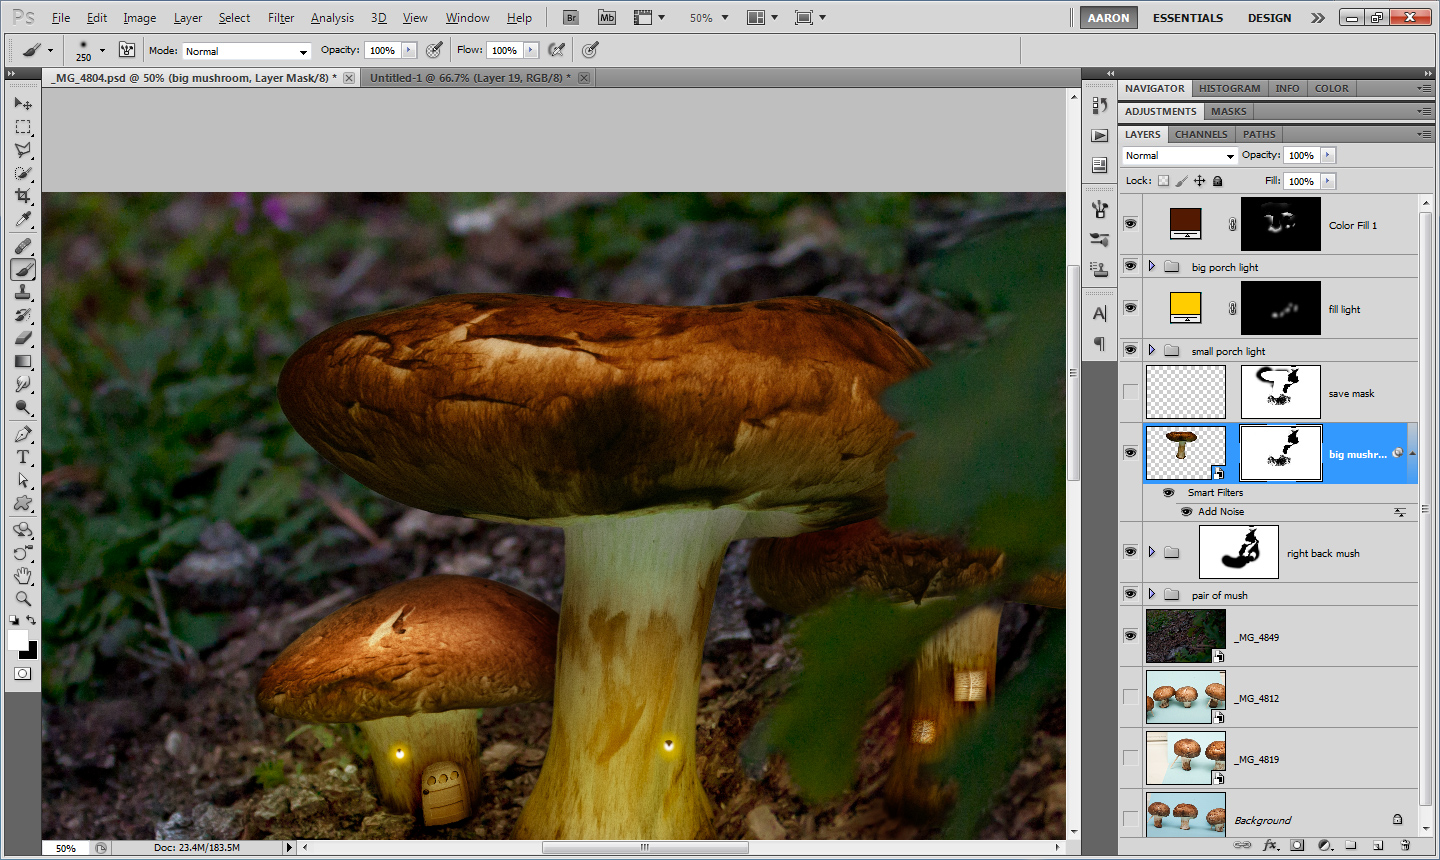
Task: Select the Zoom tool in toolbar
Action: 23,599
